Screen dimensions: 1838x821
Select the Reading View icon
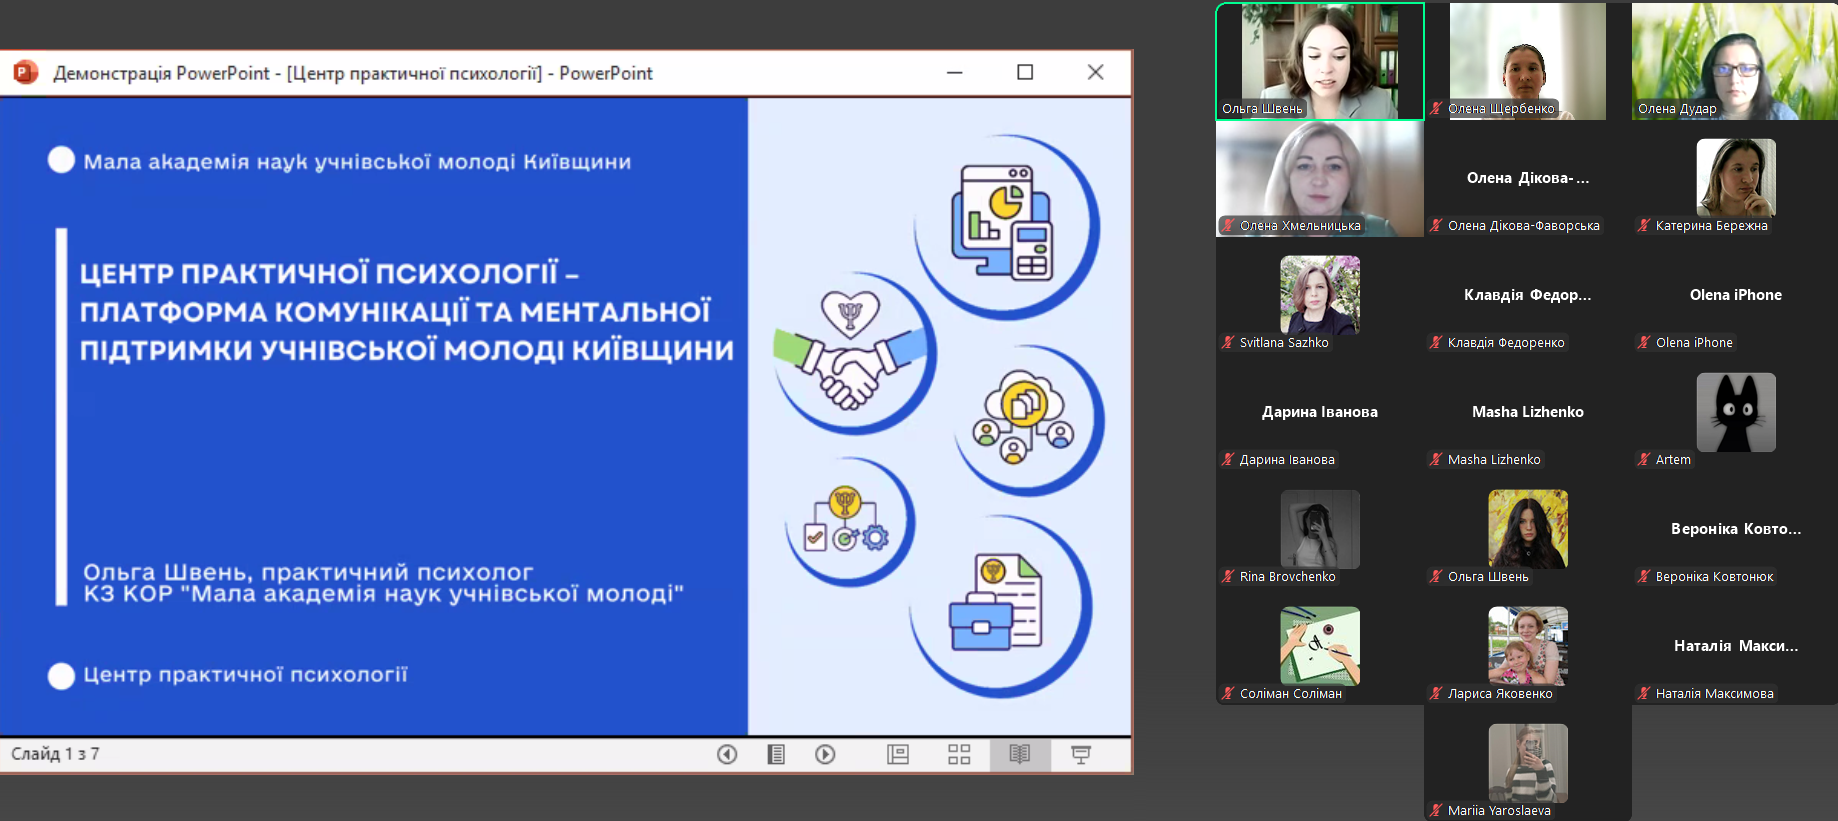pyautogui.click(x=1020, y=754)
